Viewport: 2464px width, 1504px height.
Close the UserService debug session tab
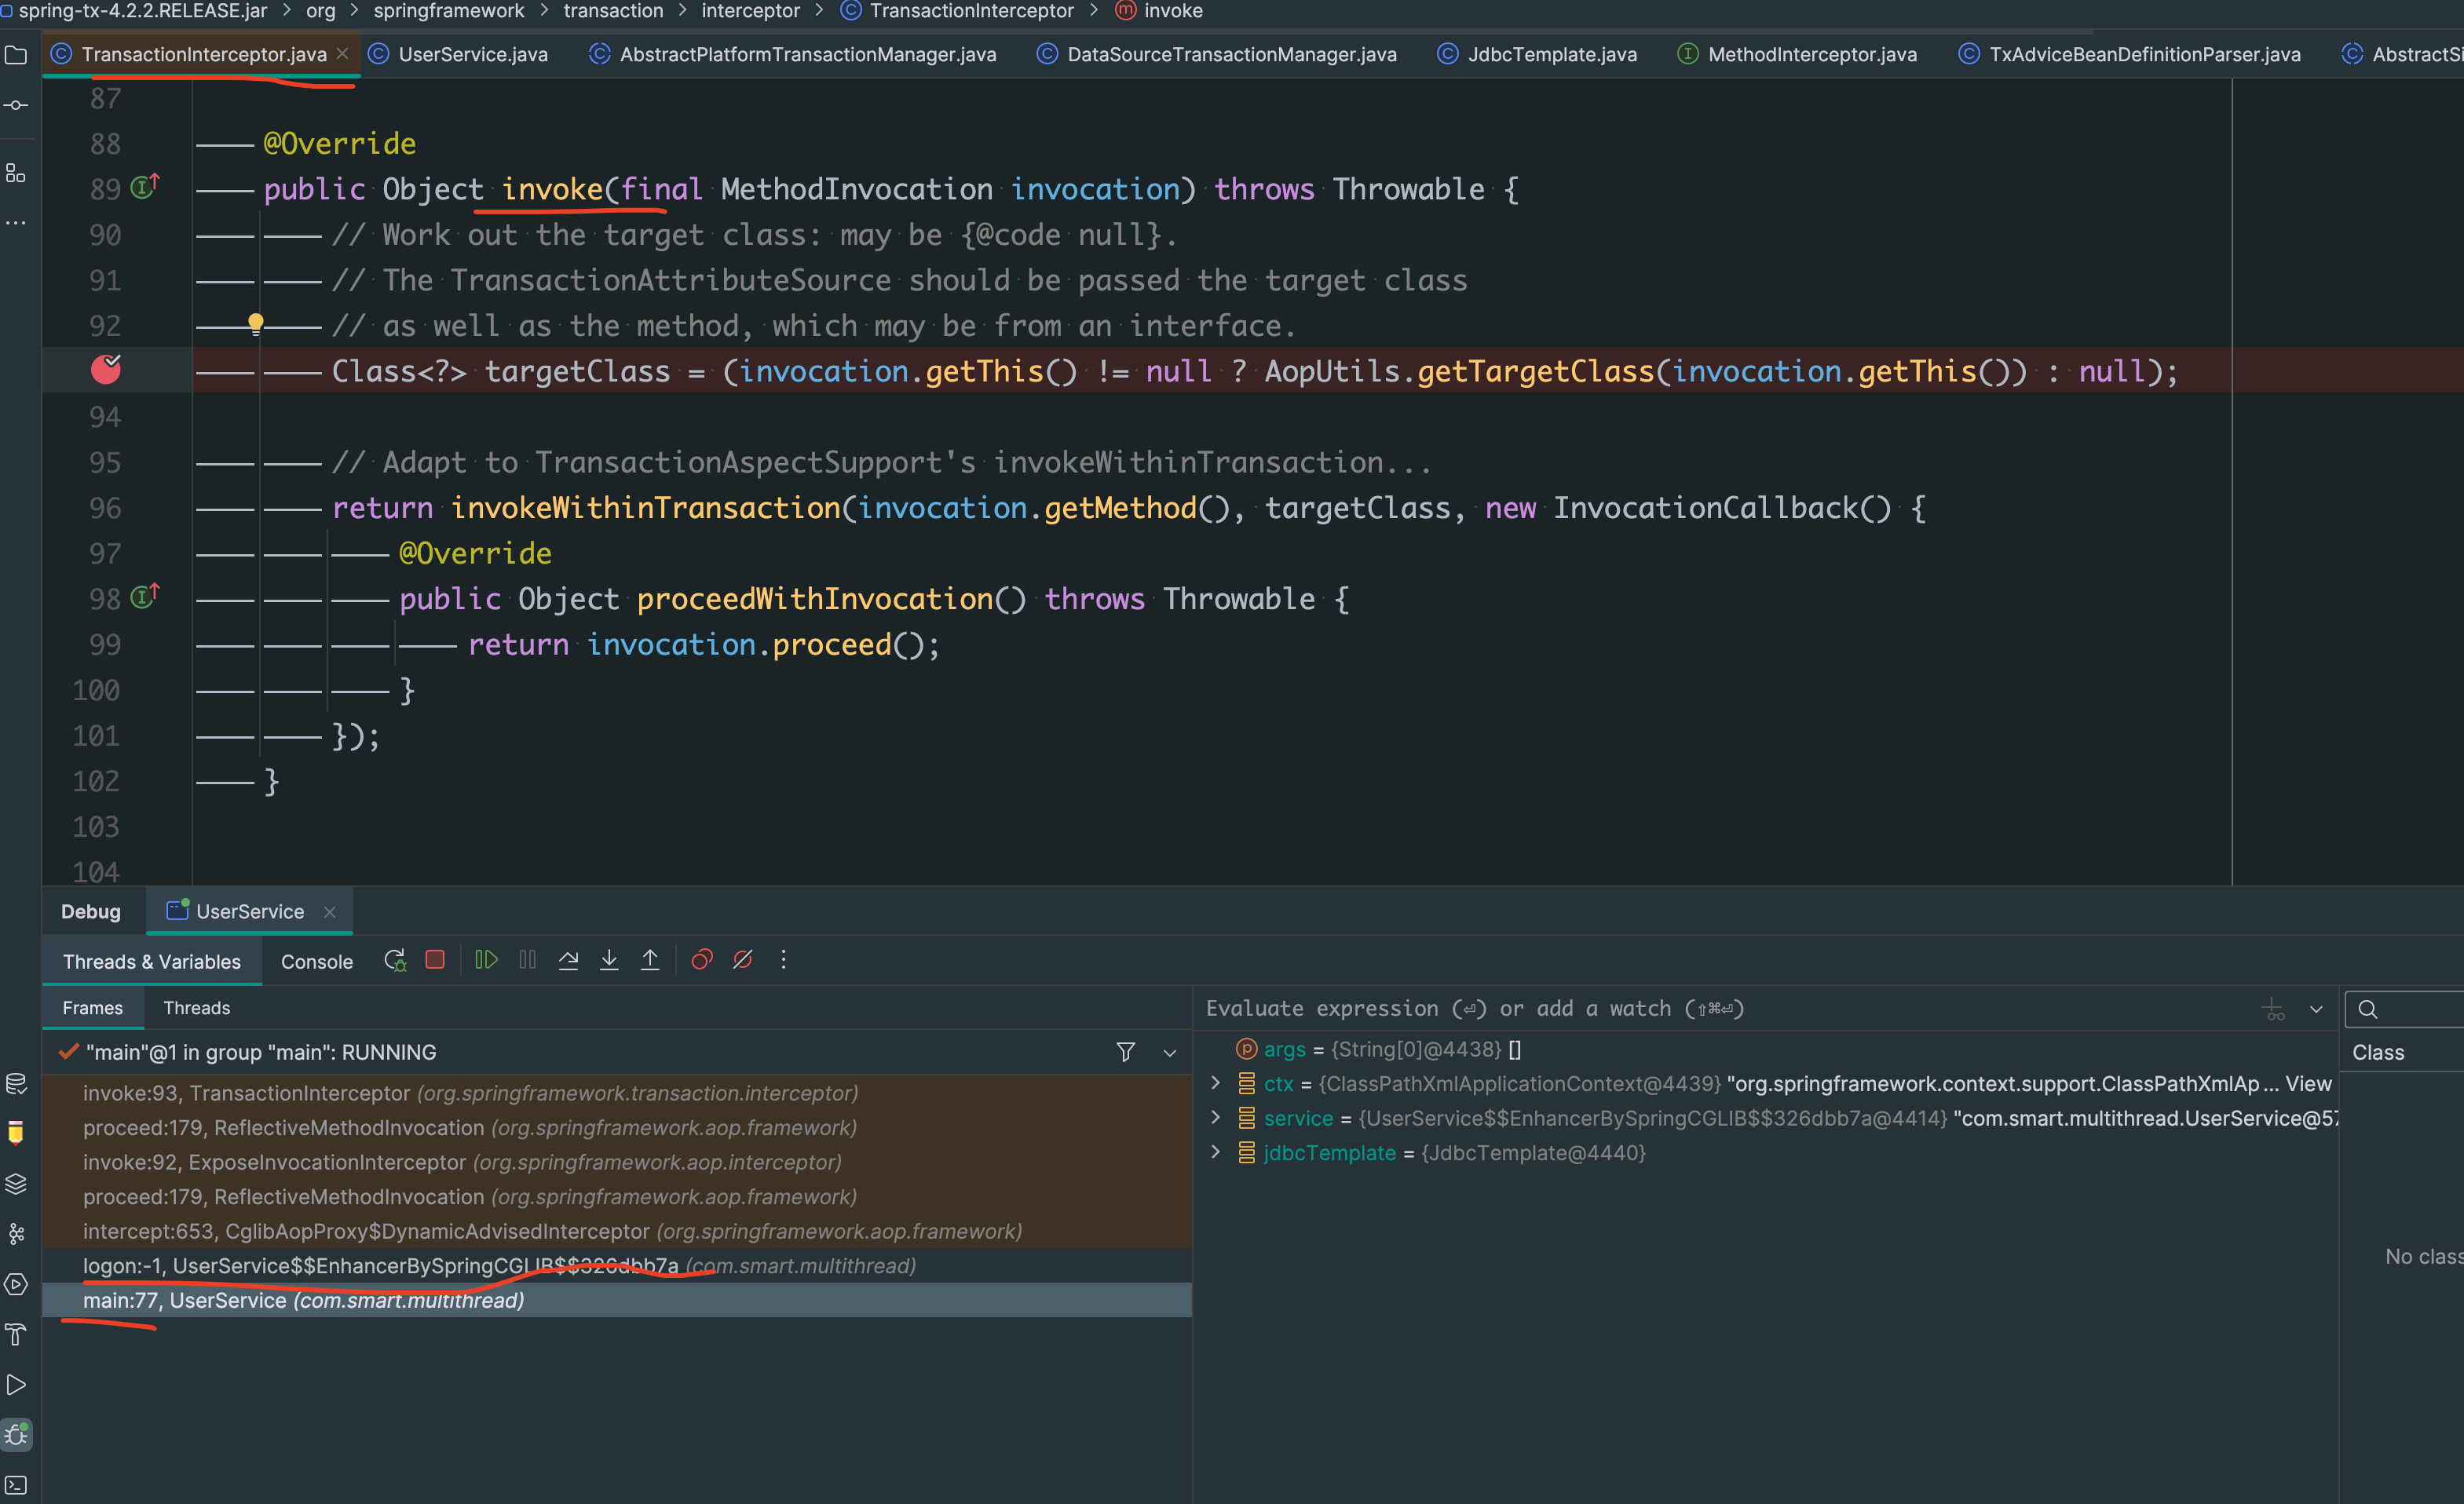(330, 911)
